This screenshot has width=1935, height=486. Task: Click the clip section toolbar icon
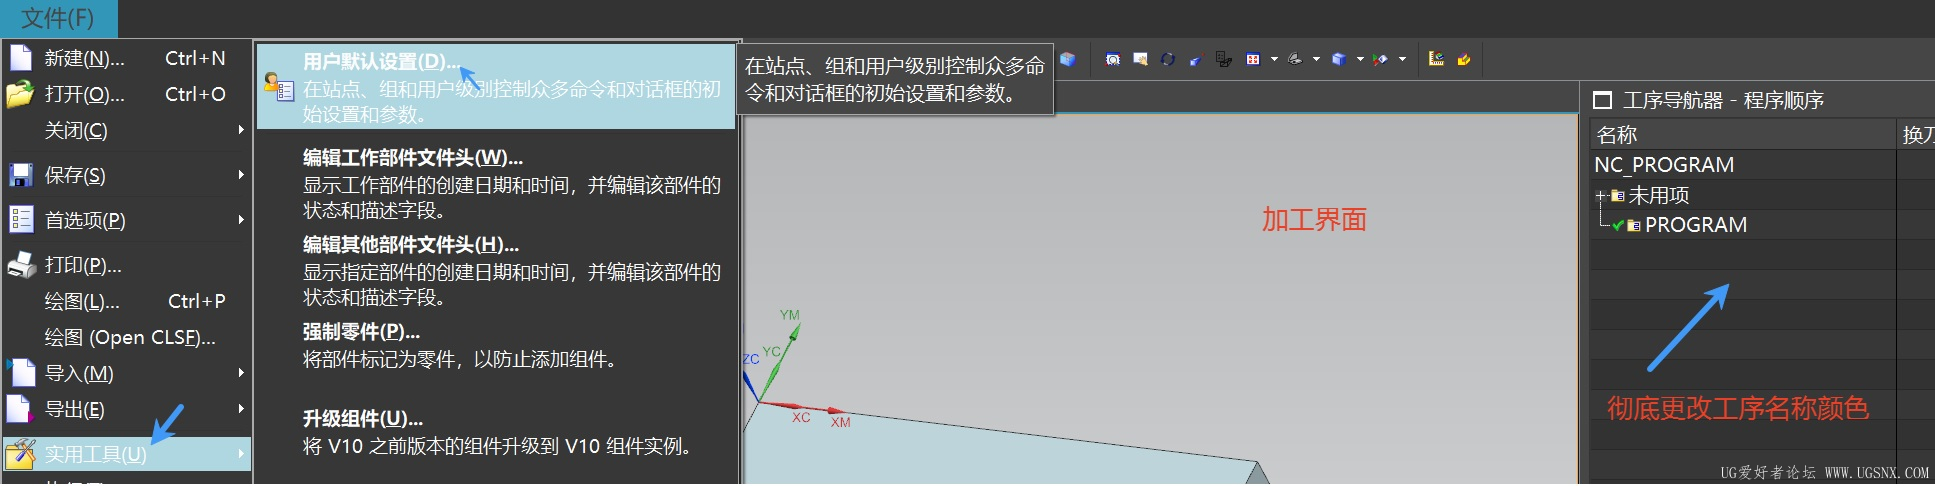(1381, 59)
